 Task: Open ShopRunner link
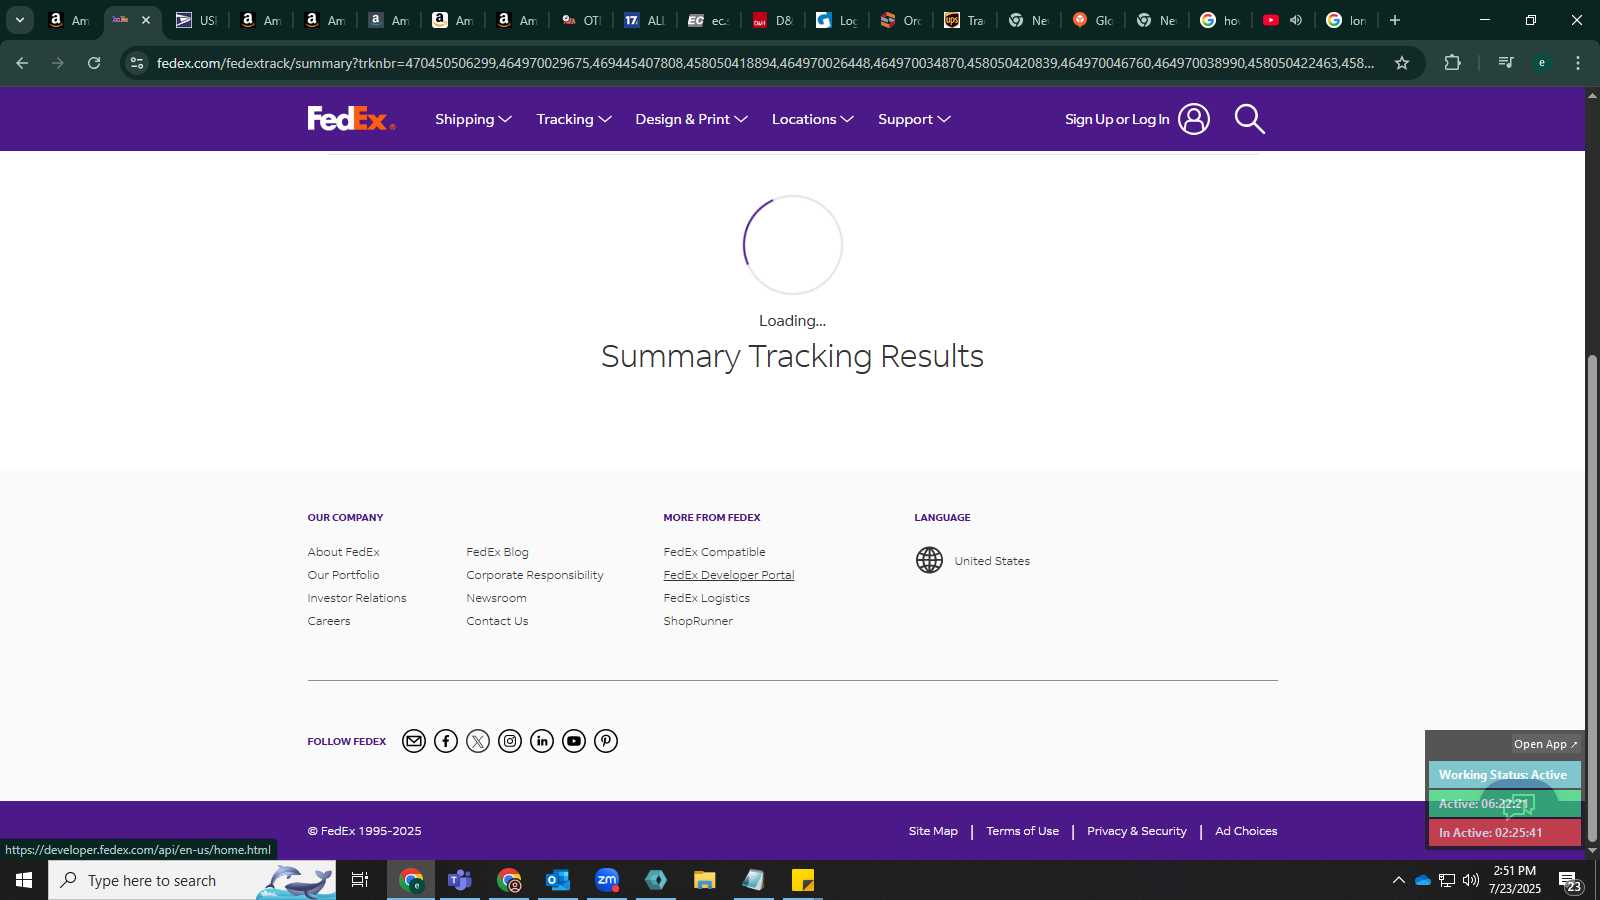tap(698, 621)
